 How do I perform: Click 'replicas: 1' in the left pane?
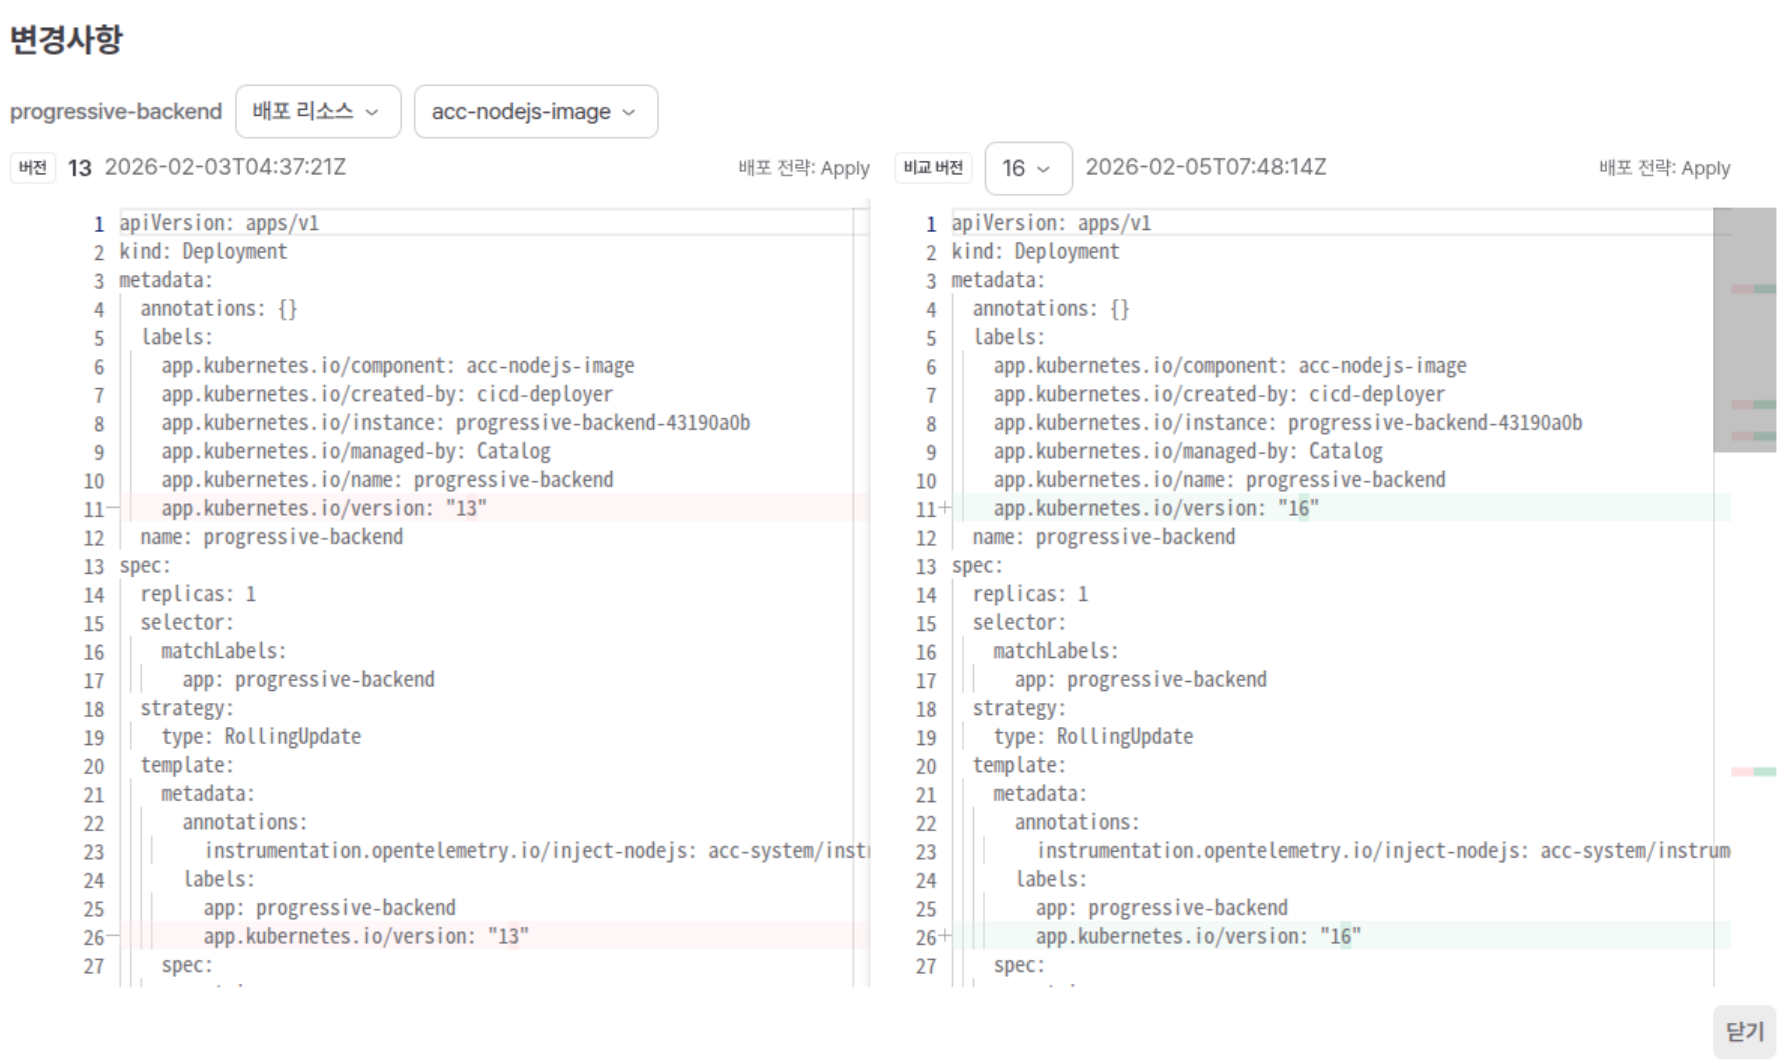[x=198, y=594]
